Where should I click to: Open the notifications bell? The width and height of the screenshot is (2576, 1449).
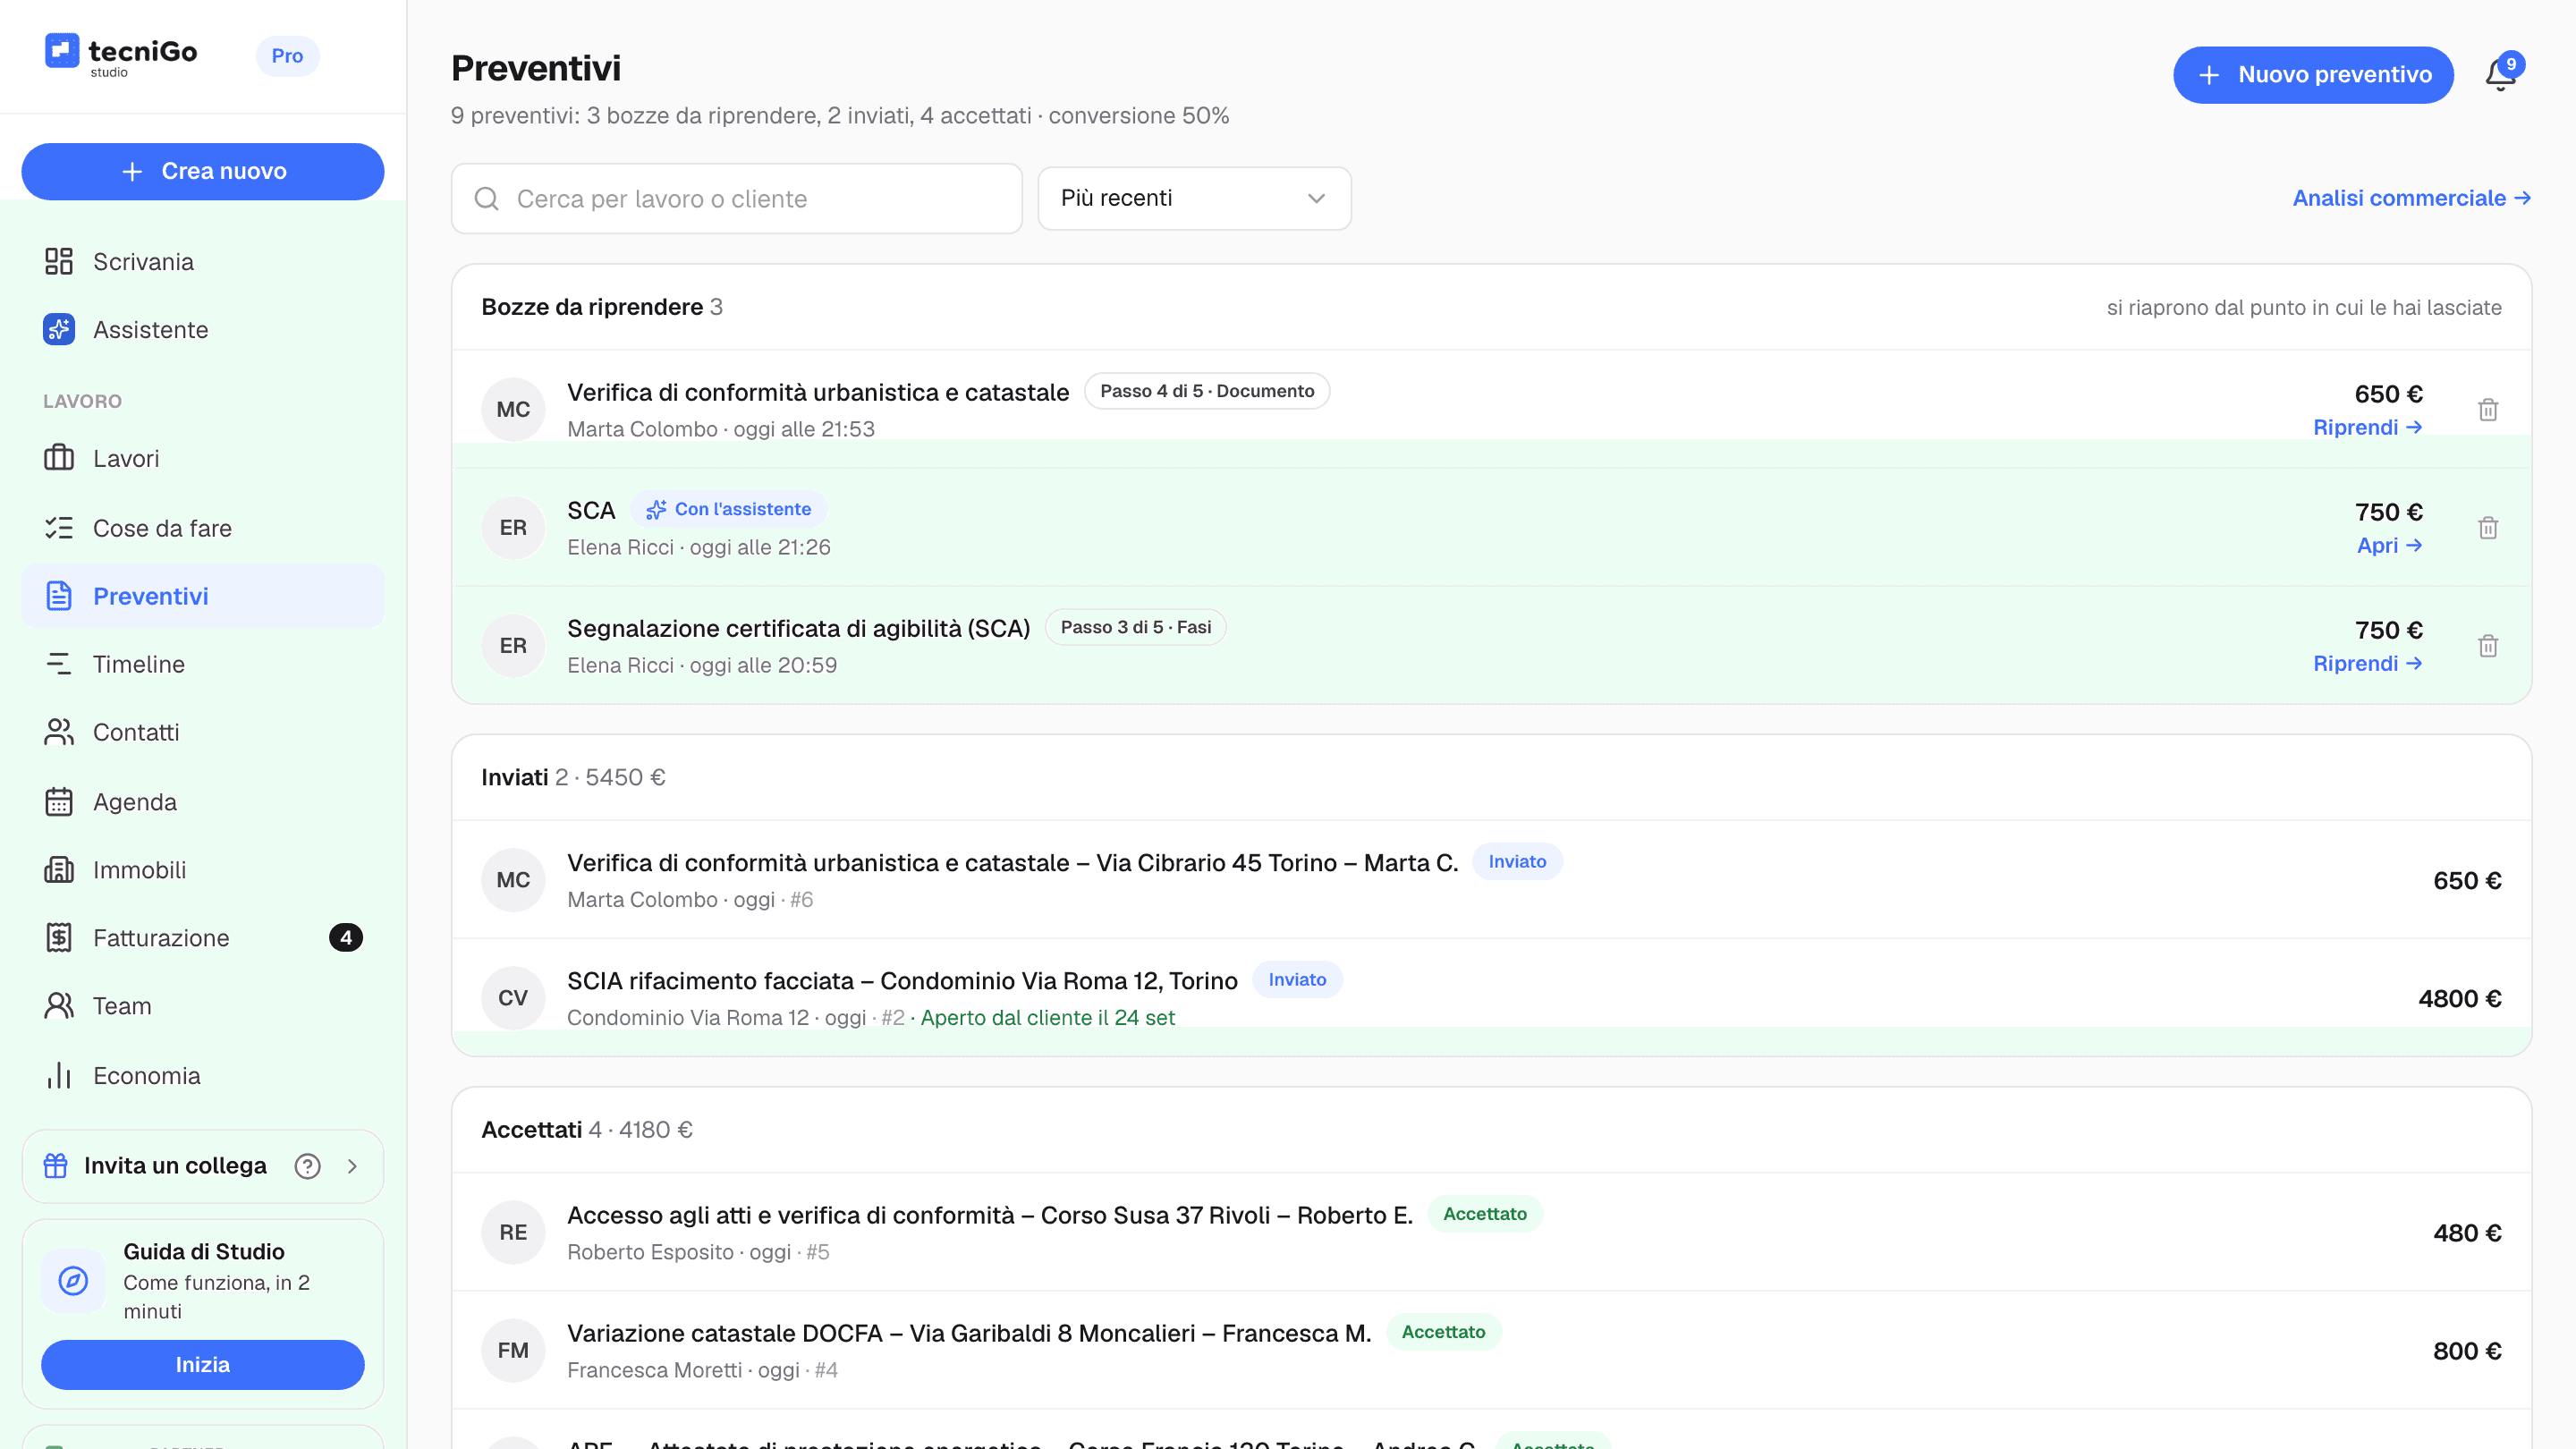(2501, 74)
